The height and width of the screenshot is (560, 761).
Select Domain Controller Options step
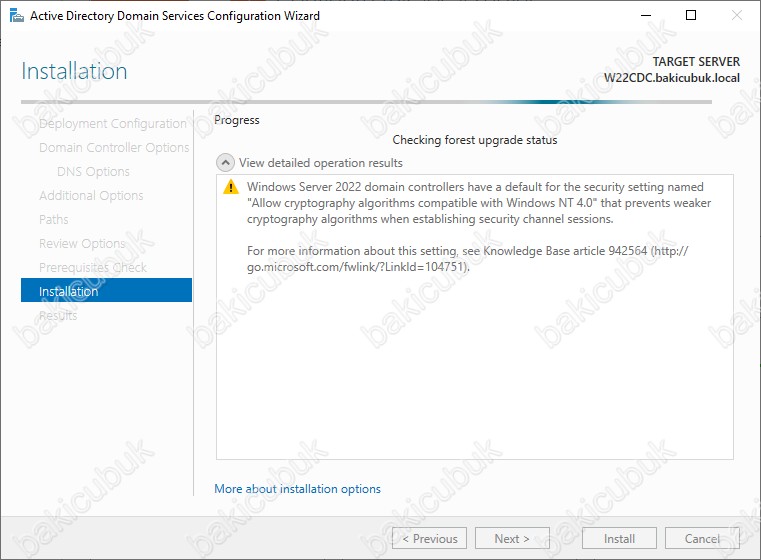(x=114, y=148)
